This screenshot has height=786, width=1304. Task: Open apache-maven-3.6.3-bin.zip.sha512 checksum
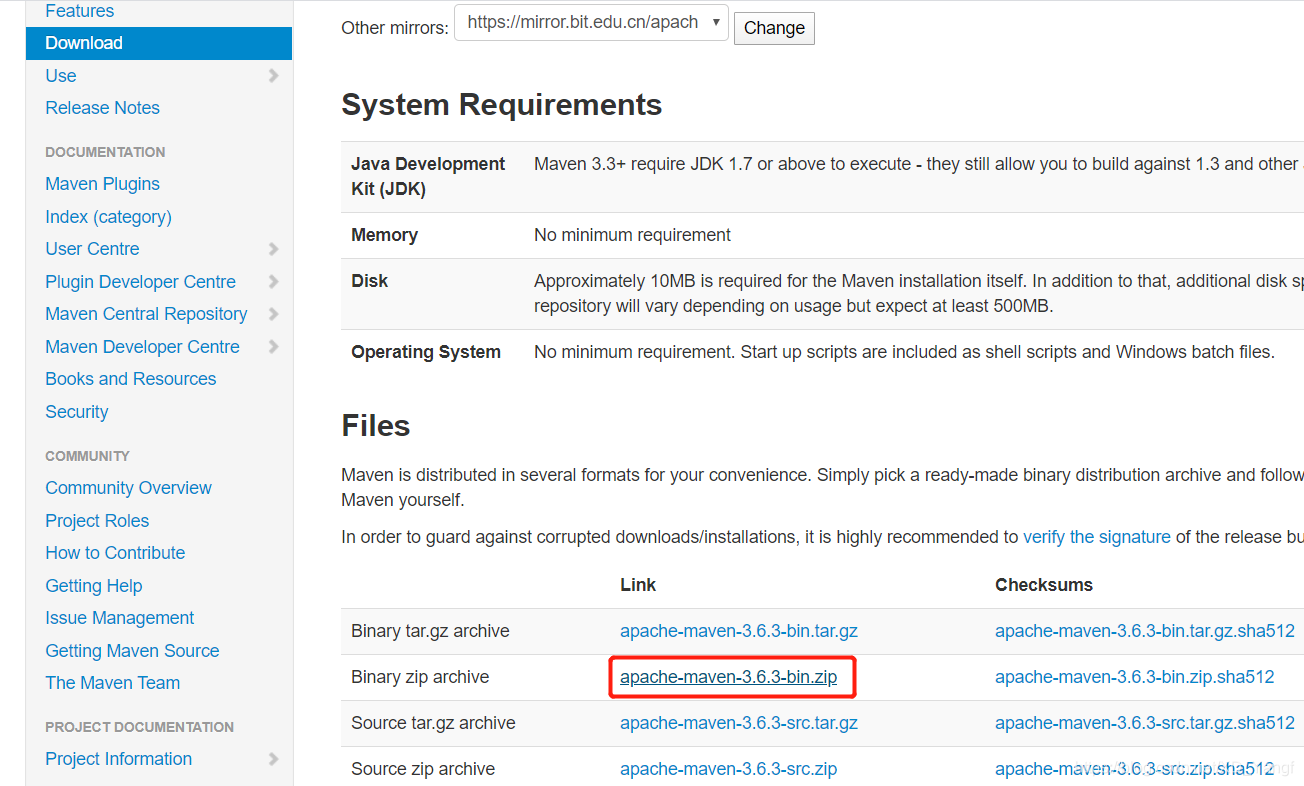[1135, 677]
